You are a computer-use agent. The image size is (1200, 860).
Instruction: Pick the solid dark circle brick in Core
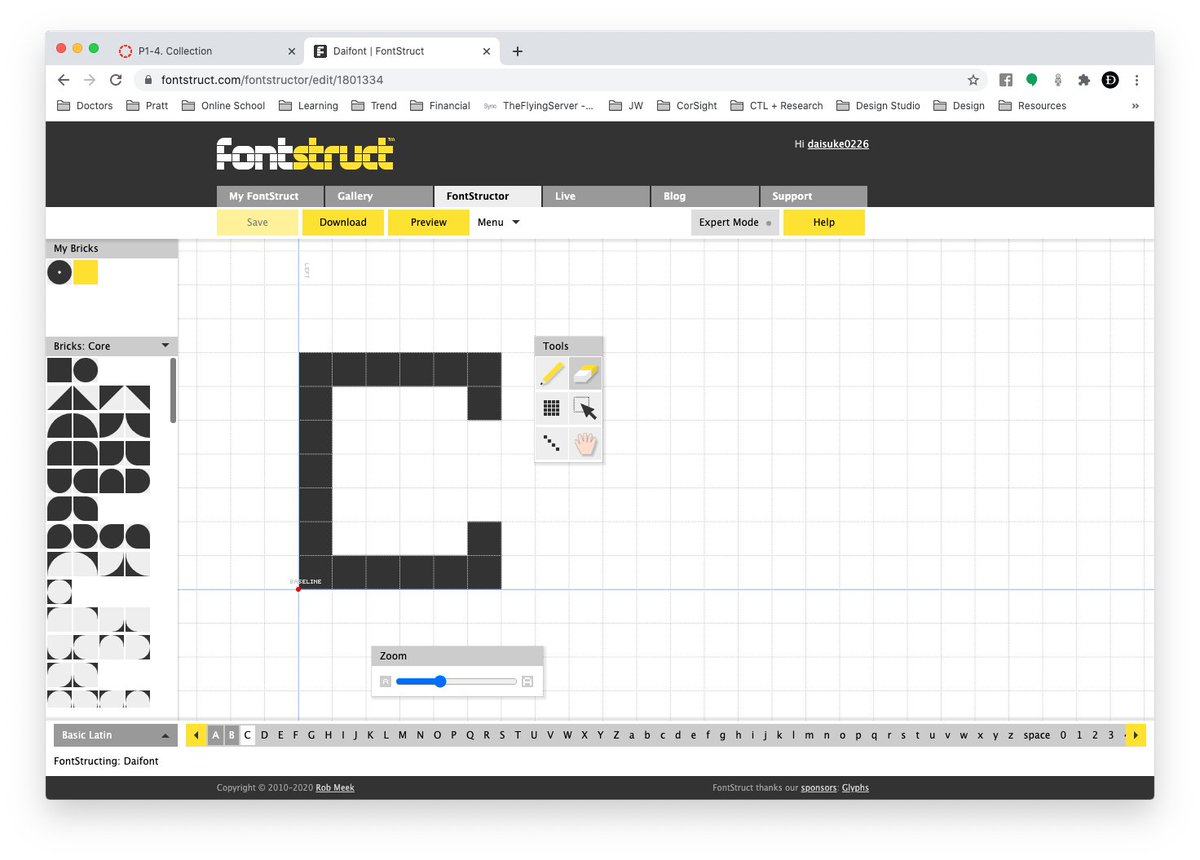point(85,371)
